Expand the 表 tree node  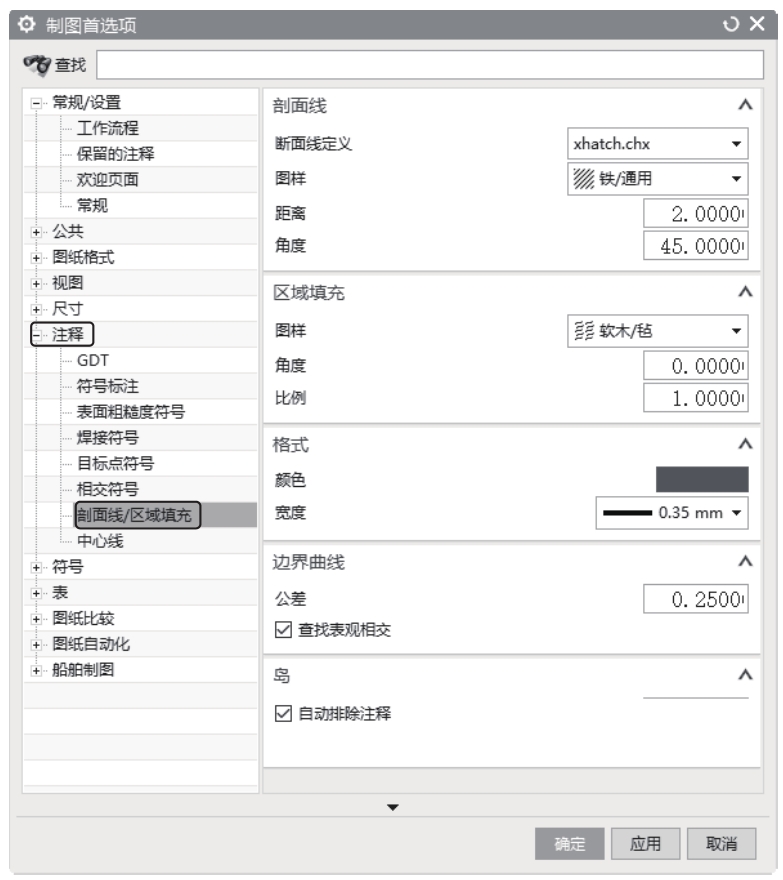[36, 593]
